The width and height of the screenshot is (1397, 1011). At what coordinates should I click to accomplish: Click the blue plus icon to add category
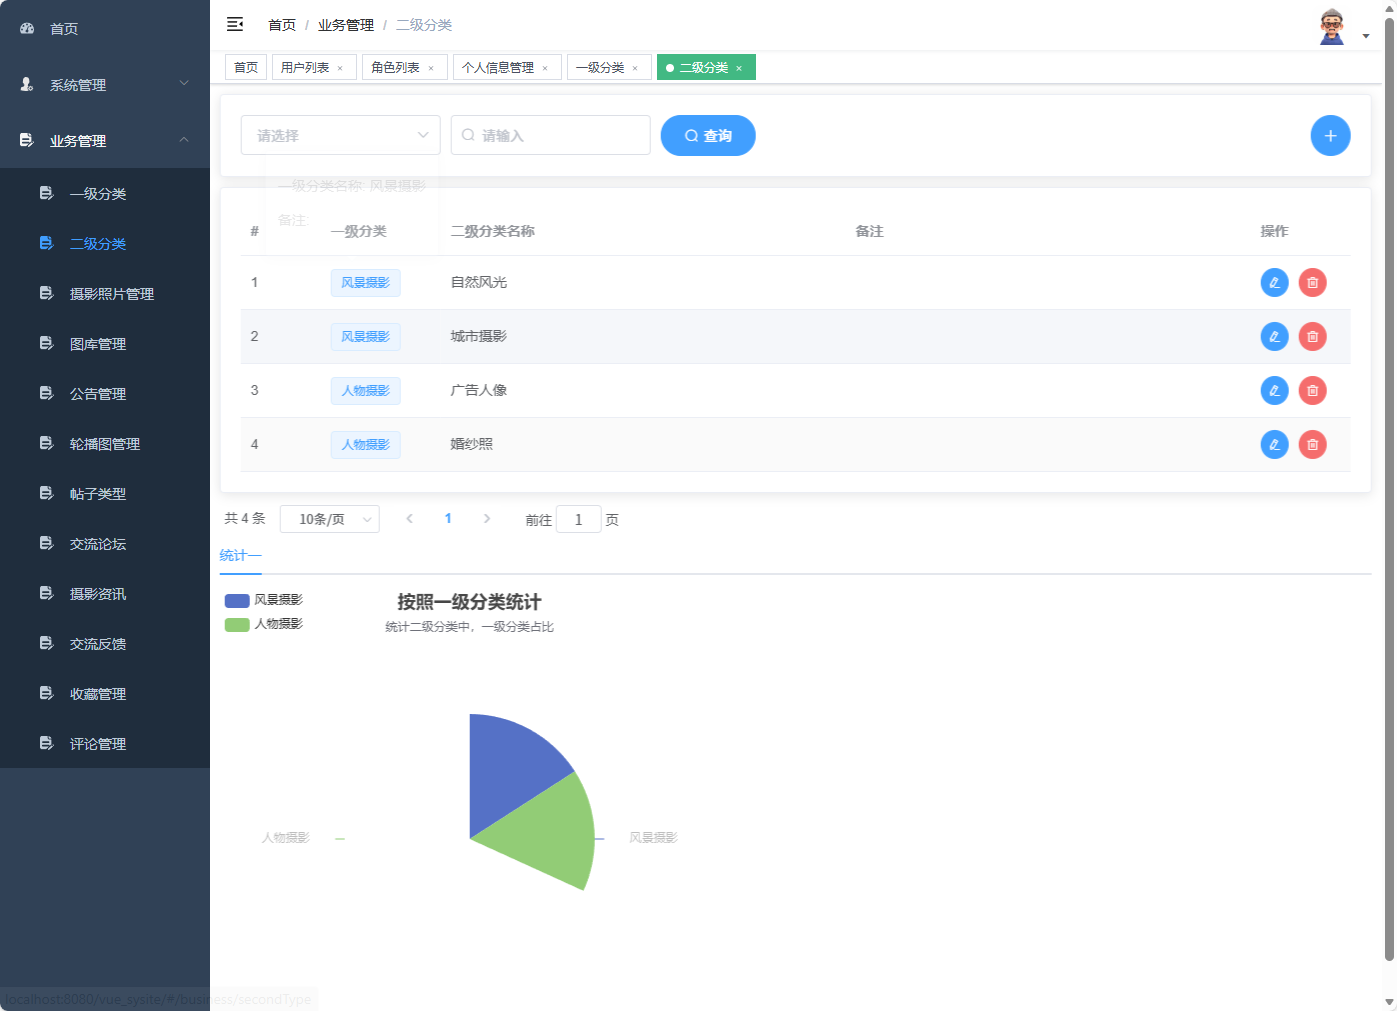1330,135
